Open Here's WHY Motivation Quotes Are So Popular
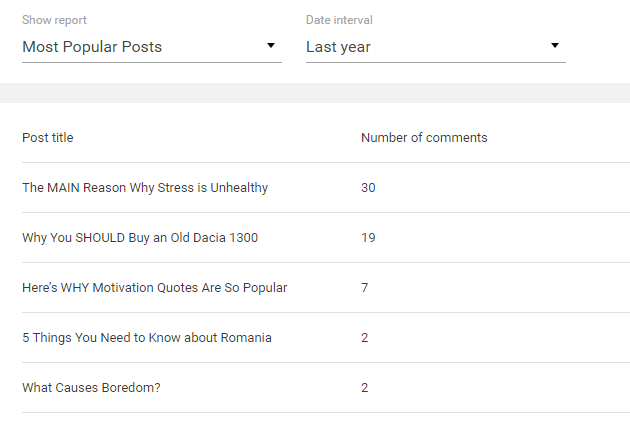 tap(155, 288)
